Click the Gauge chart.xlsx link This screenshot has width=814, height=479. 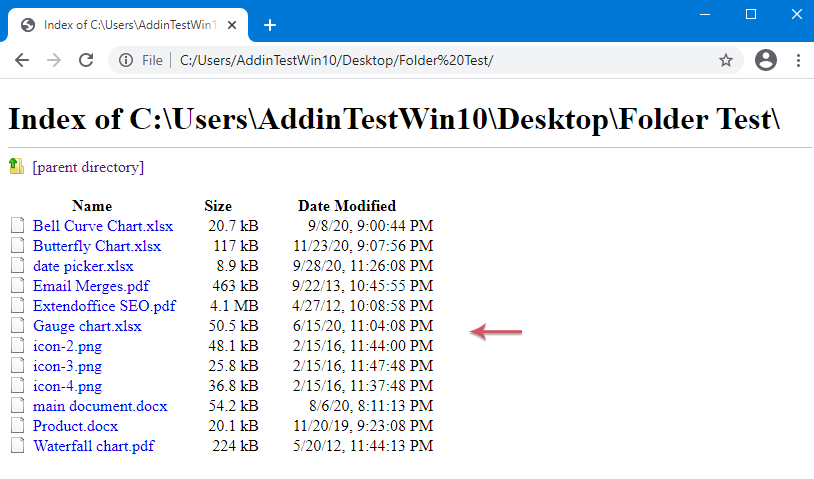pyautogui.click(x=87, y=326)
